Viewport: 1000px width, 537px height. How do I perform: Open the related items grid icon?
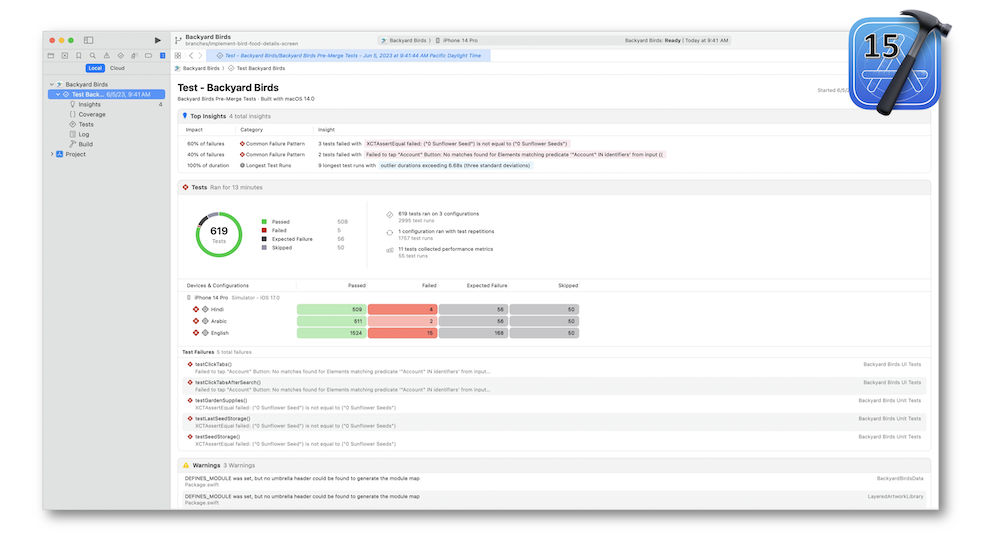[x=178, y=56]
